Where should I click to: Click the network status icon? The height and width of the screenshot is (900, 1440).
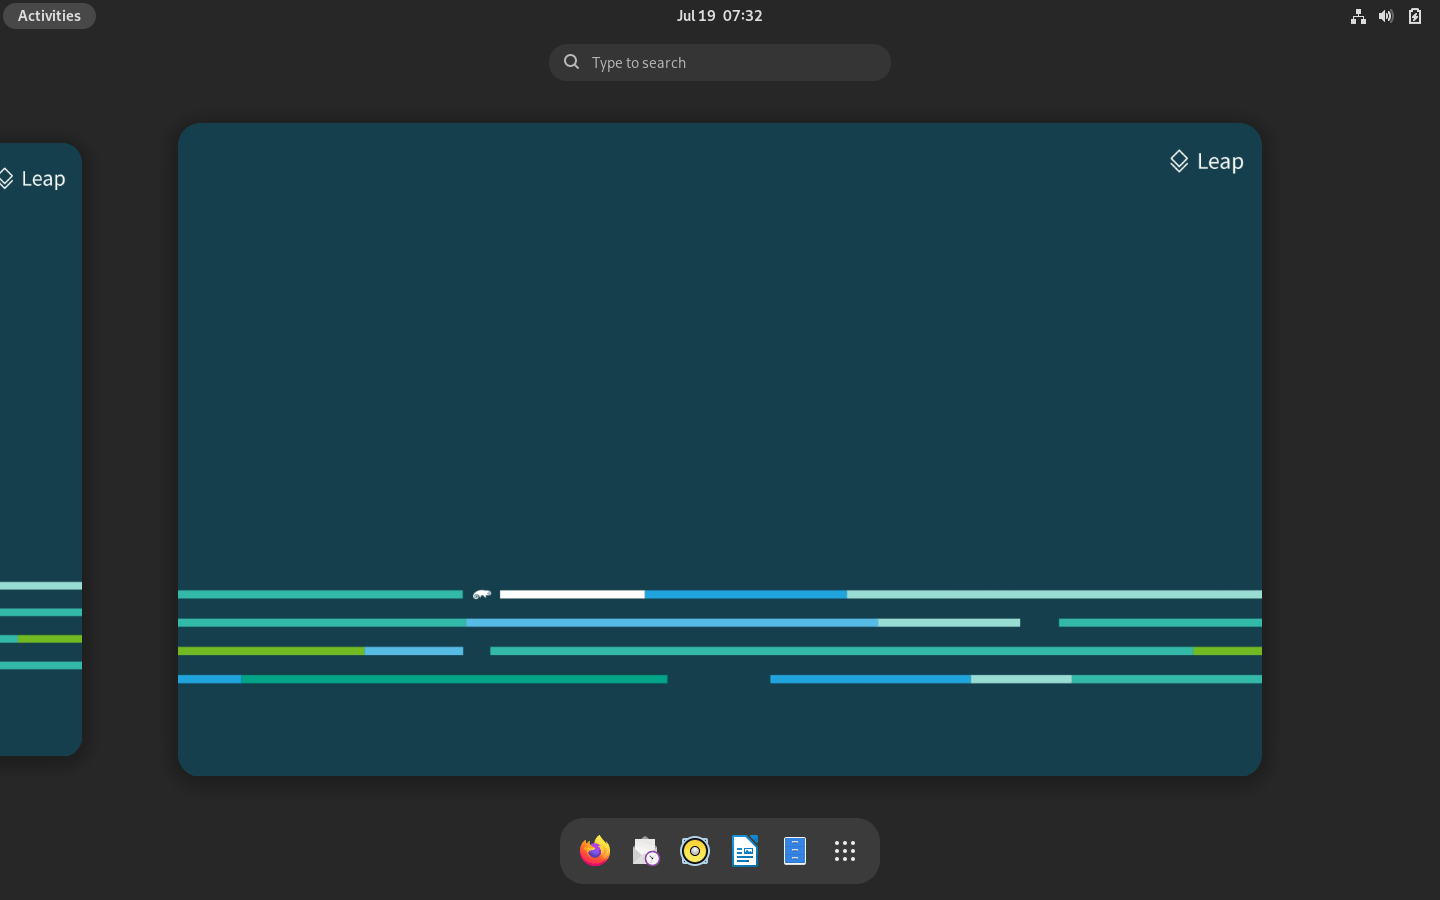point(1358,16)
